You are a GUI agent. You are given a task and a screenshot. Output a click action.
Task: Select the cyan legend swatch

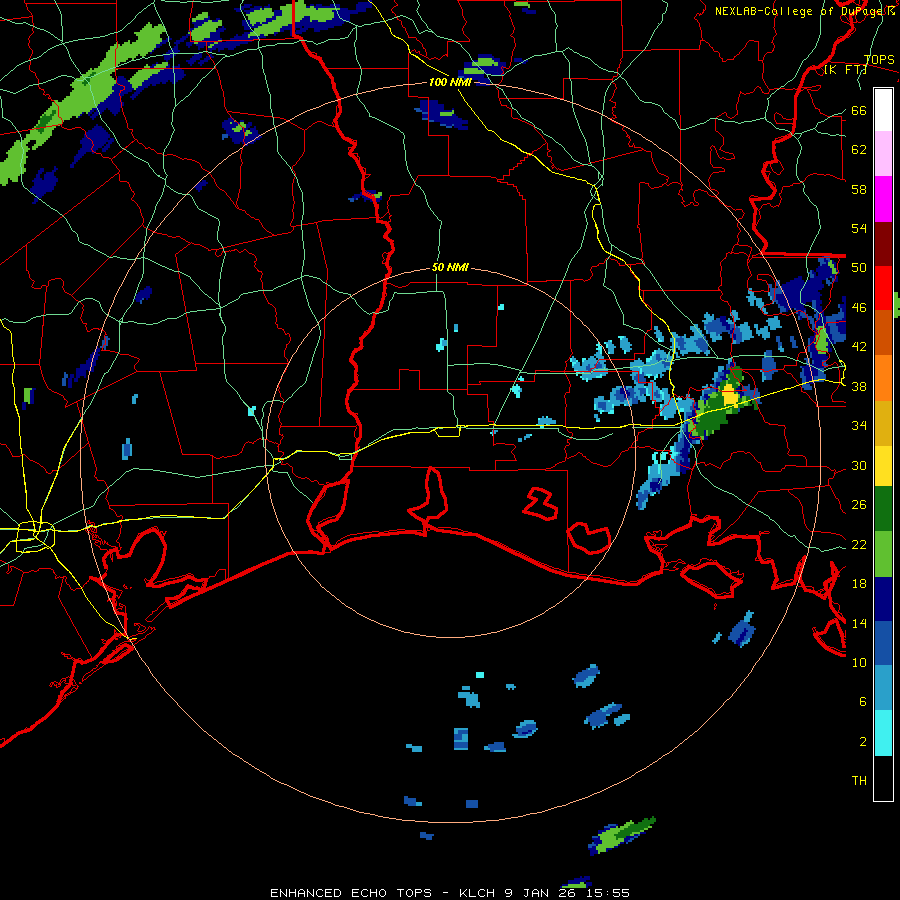click(x=883, y=733)
